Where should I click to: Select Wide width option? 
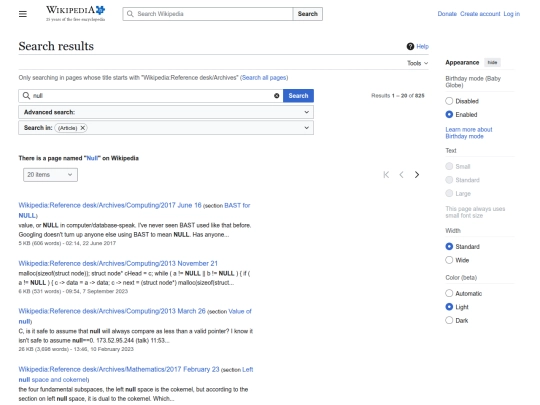449,260
